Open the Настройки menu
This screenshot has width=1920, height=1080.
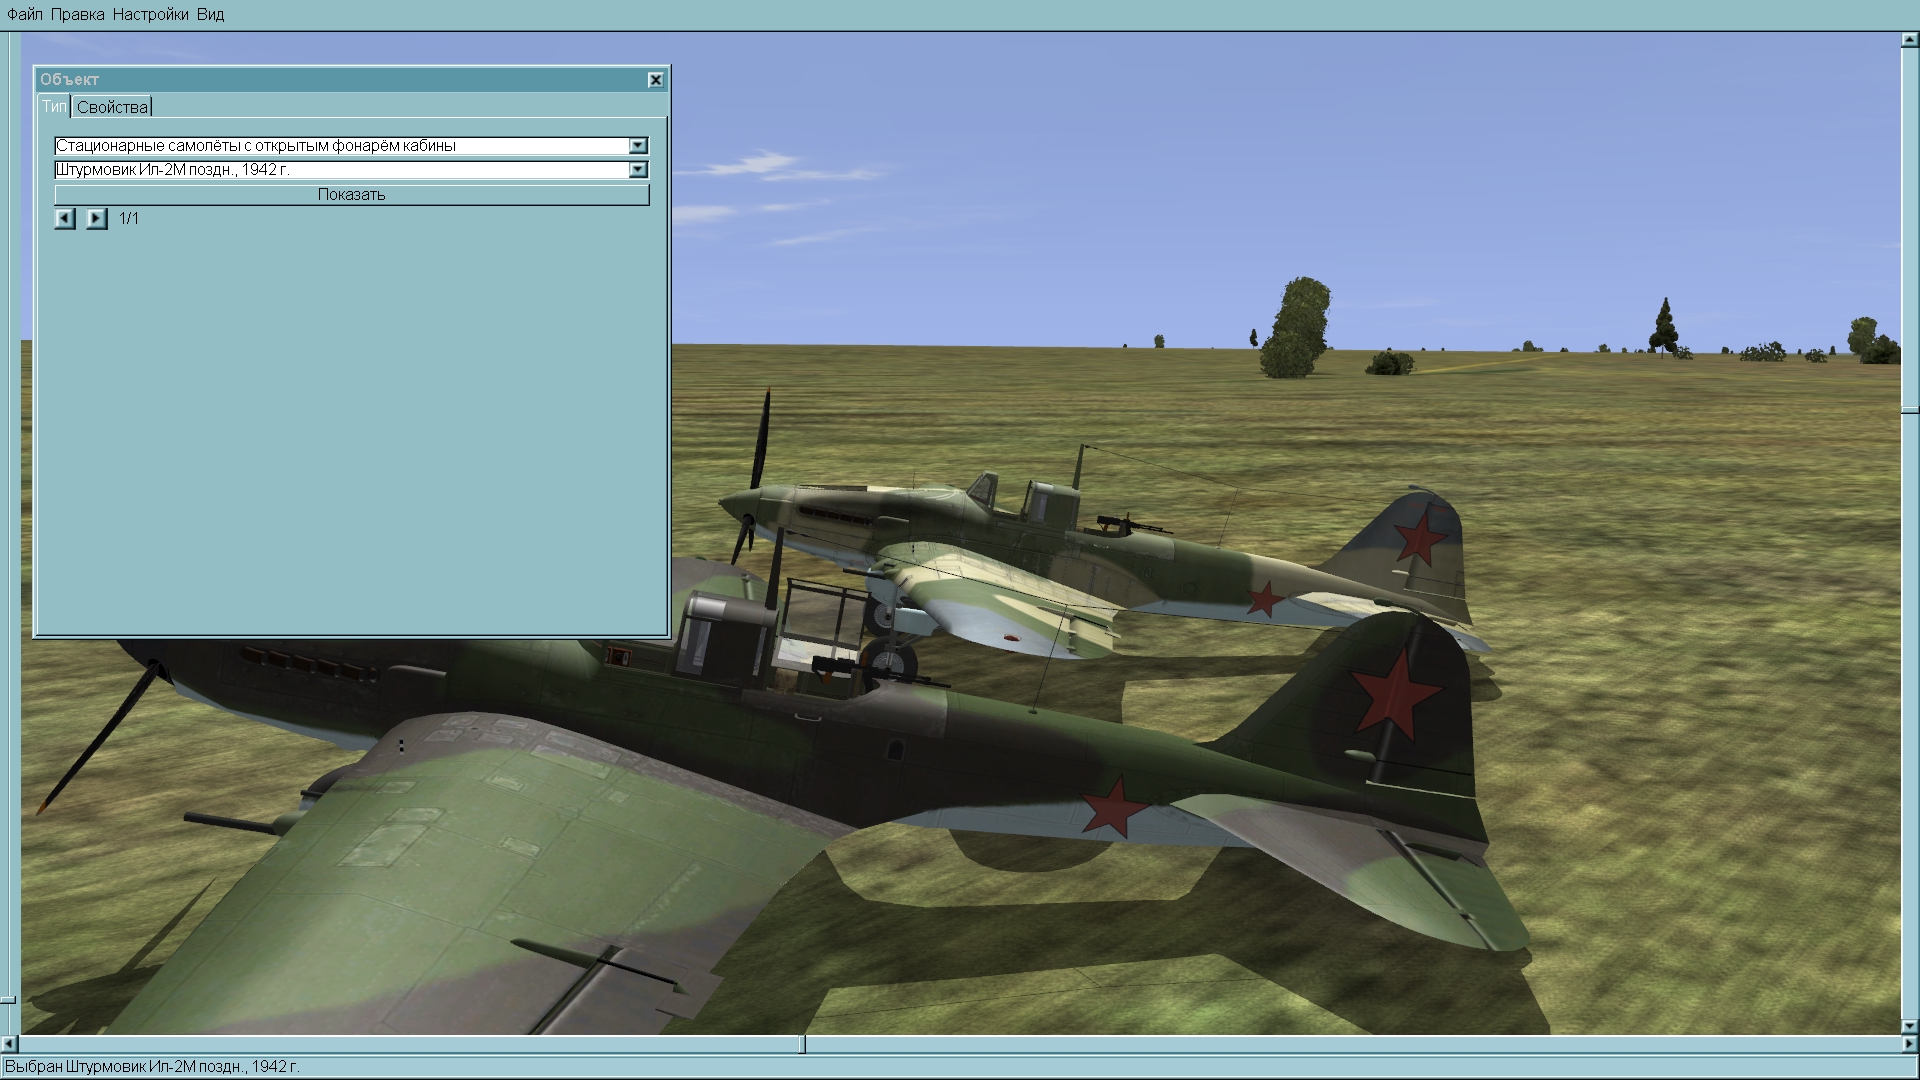150,15
